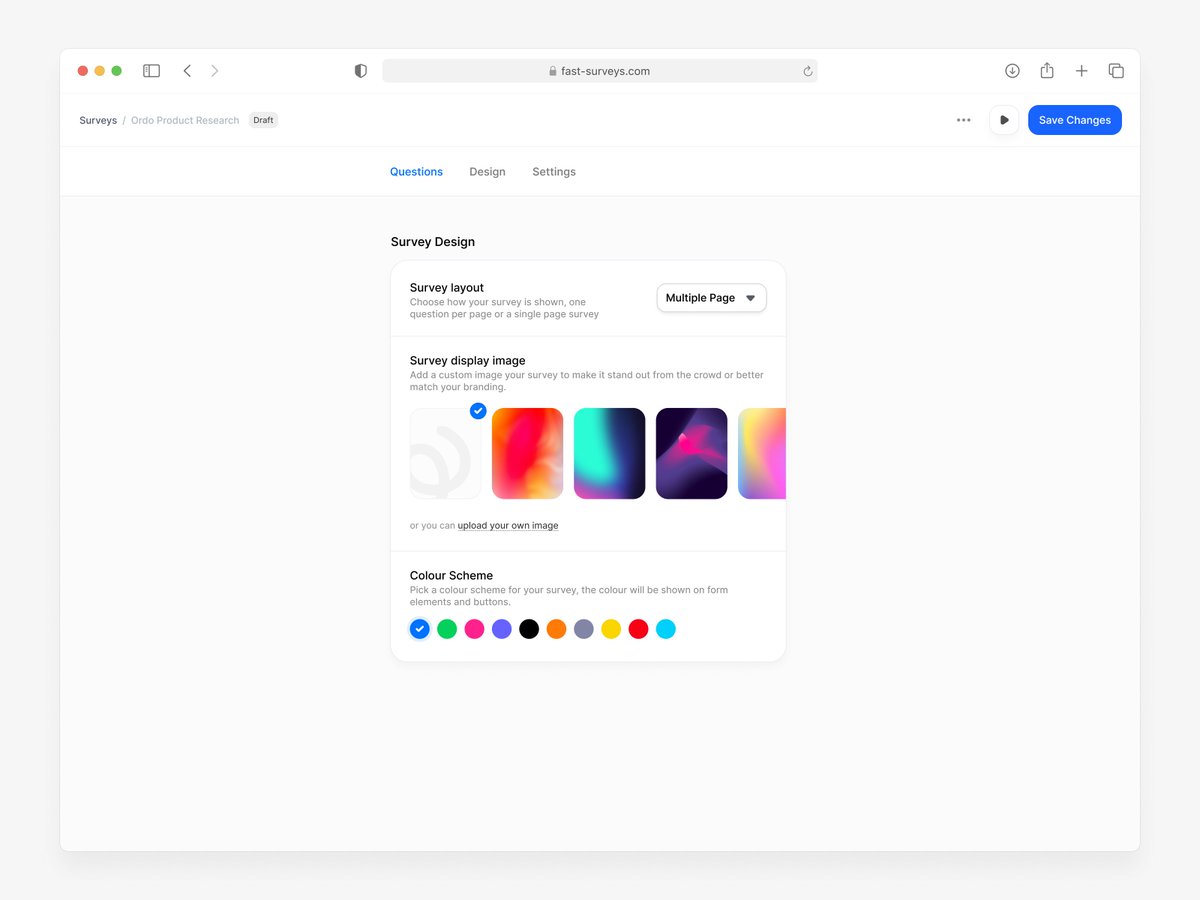This screenshot has height=900, width=1200.
Task: Open the browser downloads icon
Action: pyautogui.click(x=1012, y=71)
